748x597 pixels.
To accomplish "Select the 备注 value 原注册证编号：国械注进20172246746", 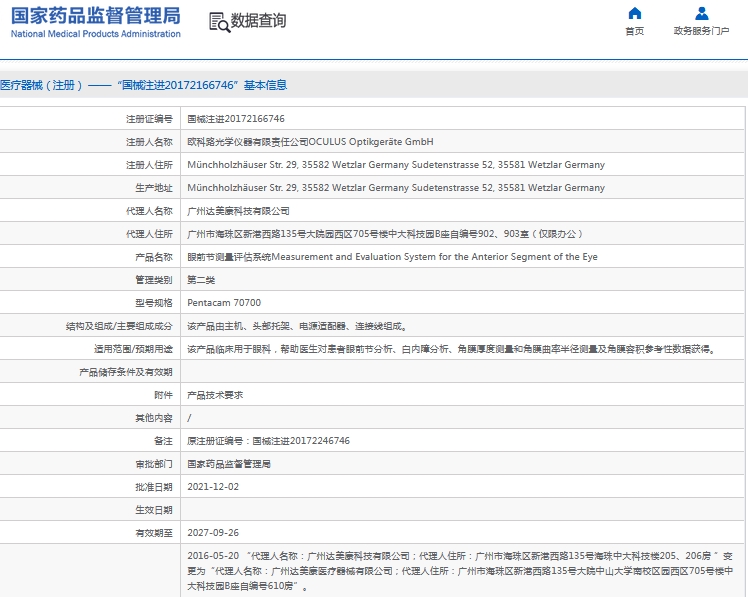I will click(x=268, y=441).
